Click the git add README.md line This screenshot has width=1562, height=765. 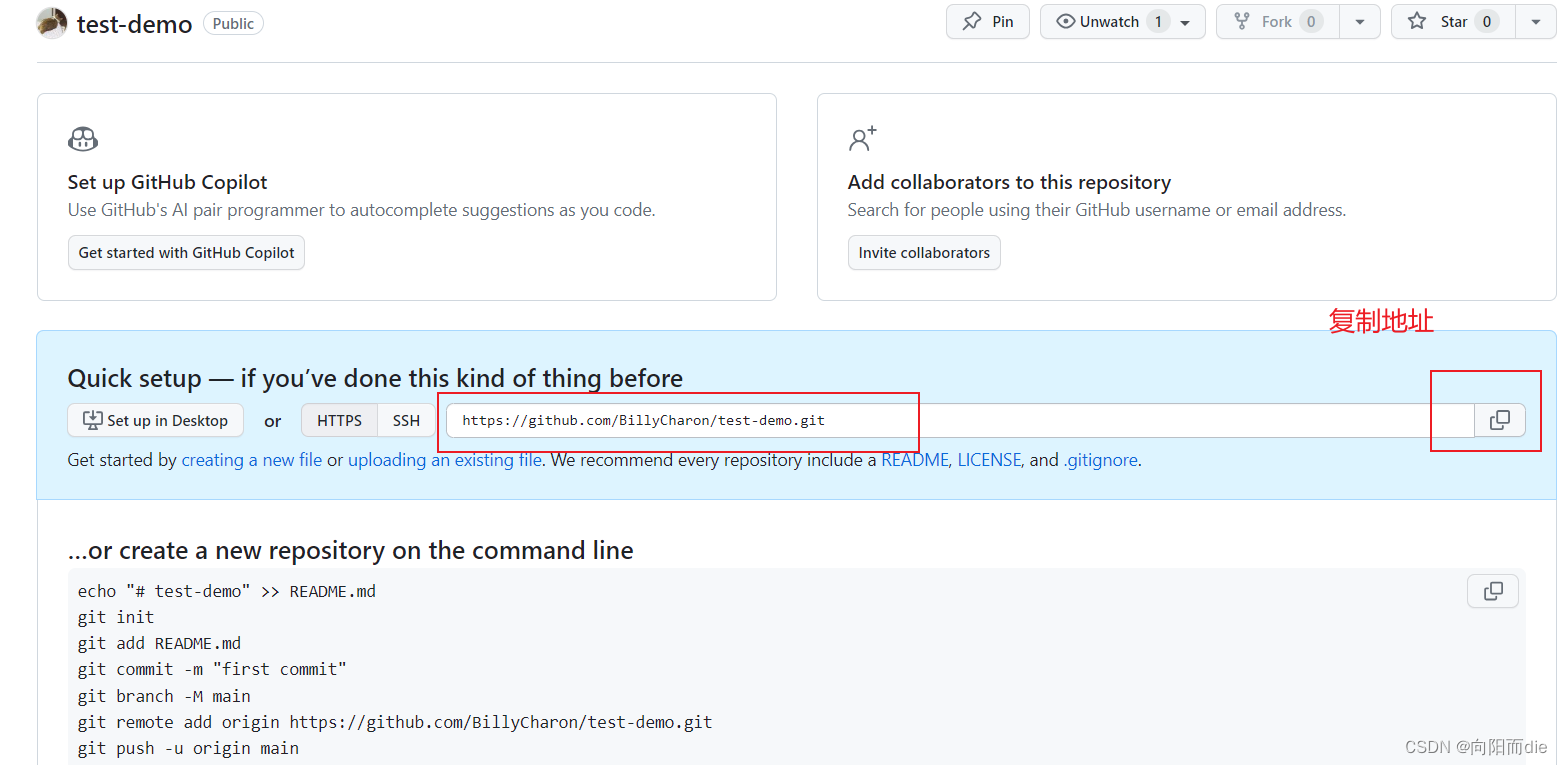pyautogui.click(x=159, y=643)
